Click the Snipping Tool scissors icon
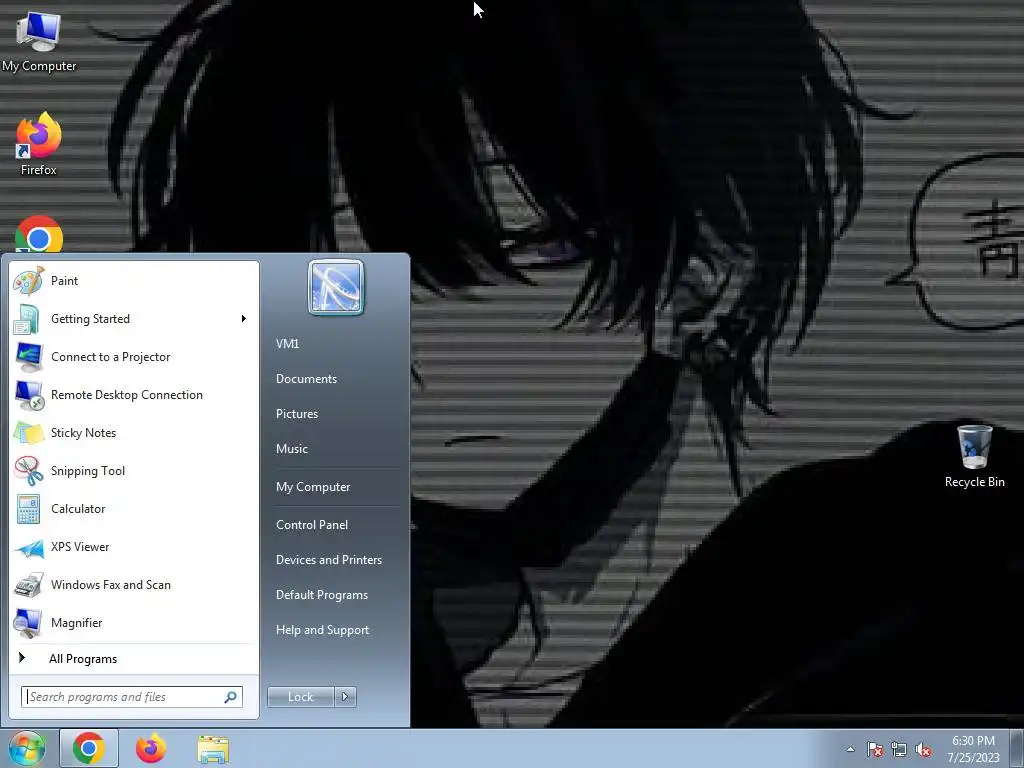Viewport: 1024px width, 768px height. [29, 471]
